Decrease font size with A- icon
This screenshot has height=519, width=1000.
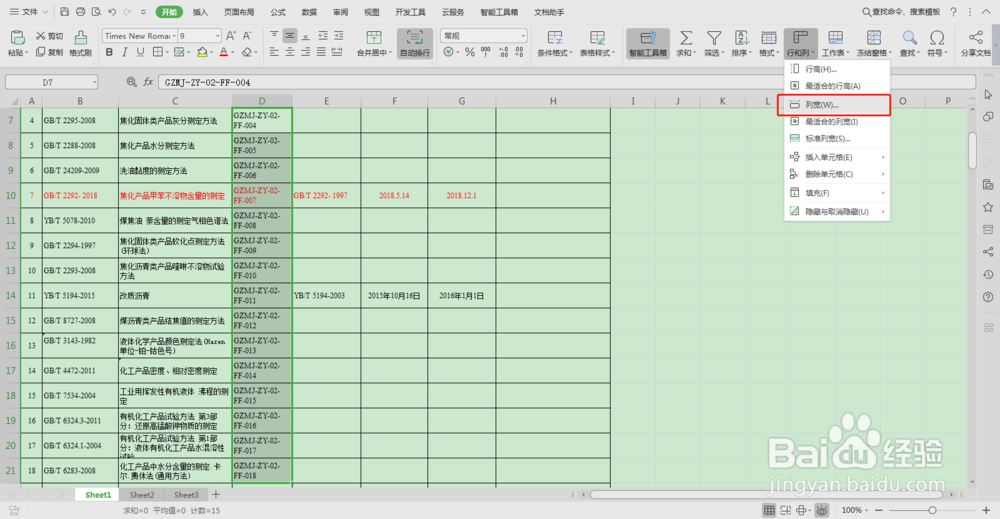[247, 36]
